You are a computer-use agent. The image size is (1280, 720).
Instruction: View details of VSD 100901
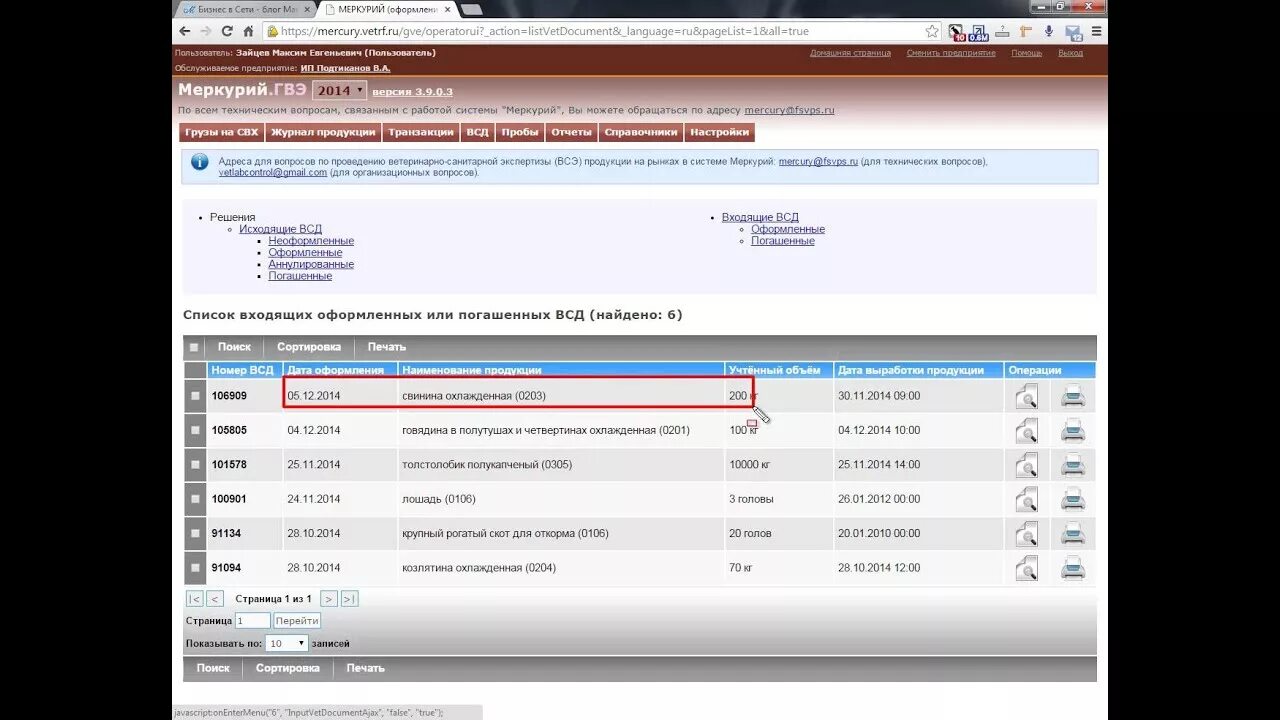[x=1026, y=500]
